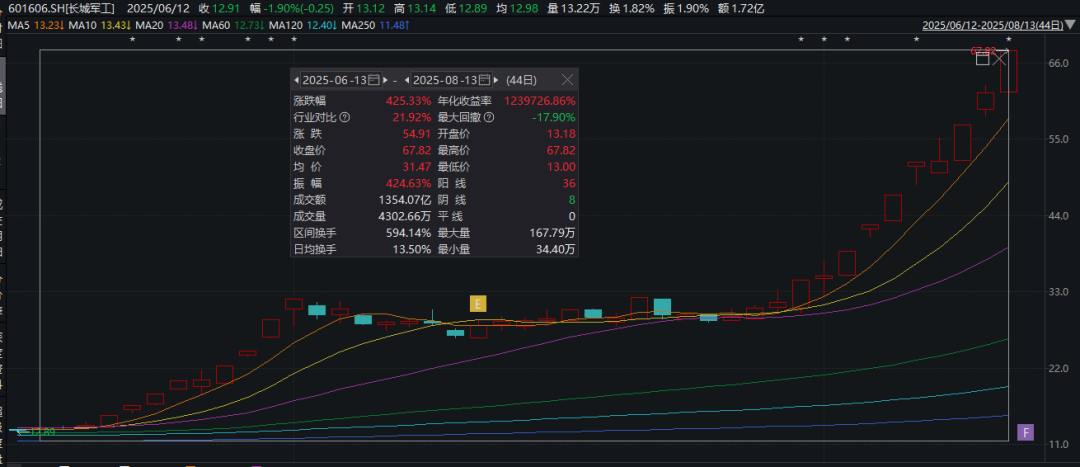1080x467 pixels.
Task: Open the end date calendar picker
Action: pyautogui.click(x=485, y=79)
